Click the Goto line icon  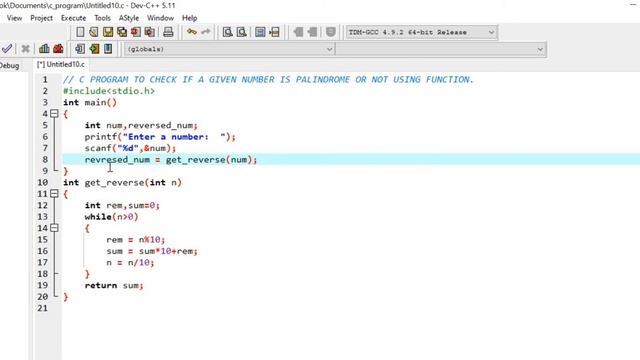pos(274,32)
